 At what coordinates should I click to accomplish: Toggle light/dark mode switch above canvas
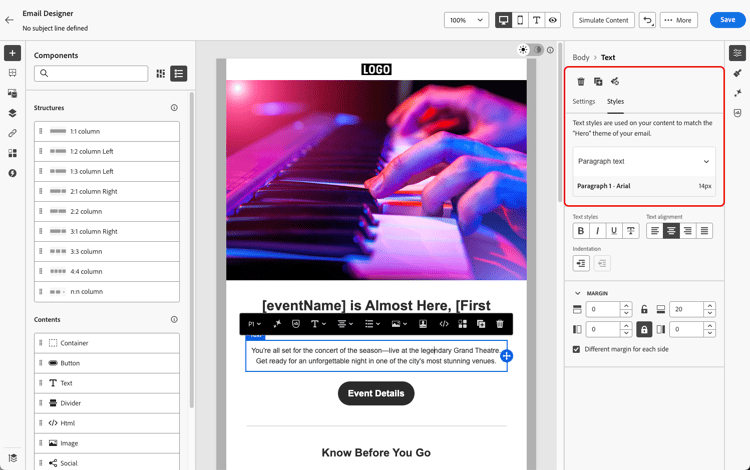tap(531, 50)
